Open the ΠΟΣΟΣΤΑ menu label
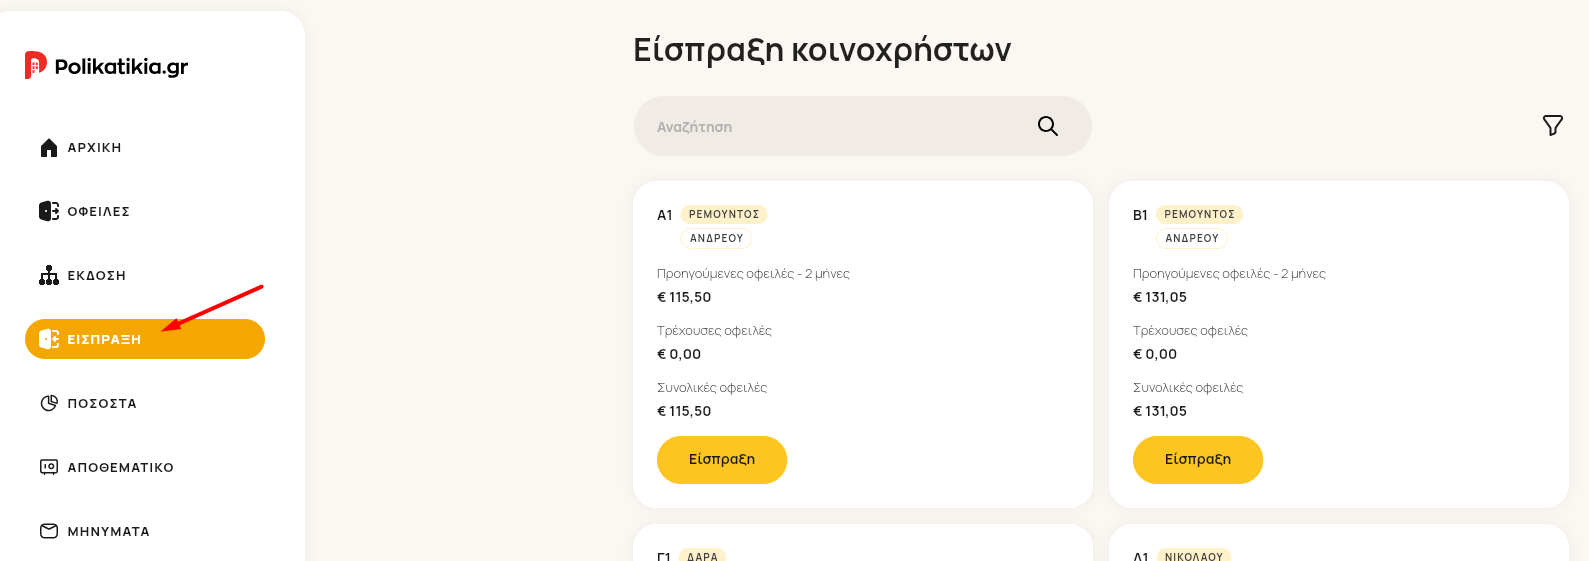 pos(102,404)
